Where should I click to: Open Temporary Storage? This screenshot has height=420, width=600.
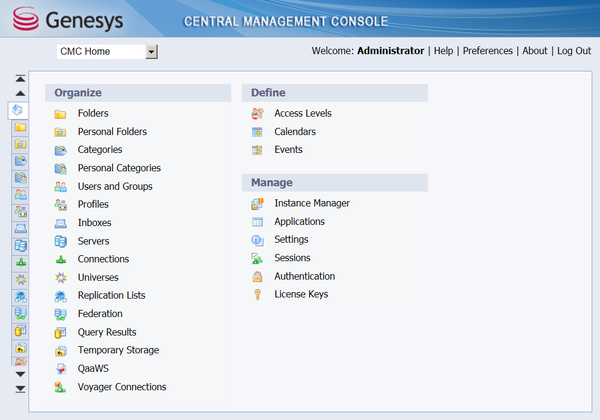[118, 350]
